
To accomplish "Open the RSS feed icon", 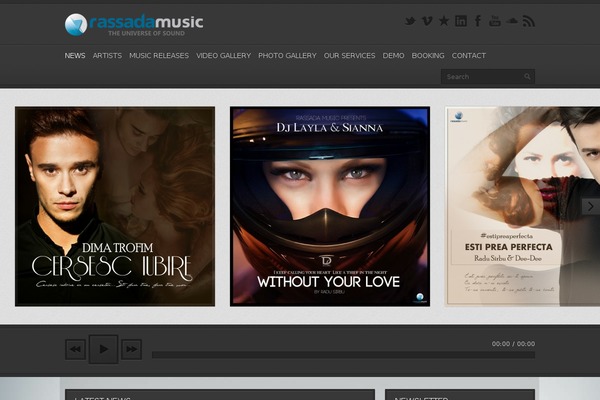I will (x=529, y=21).
